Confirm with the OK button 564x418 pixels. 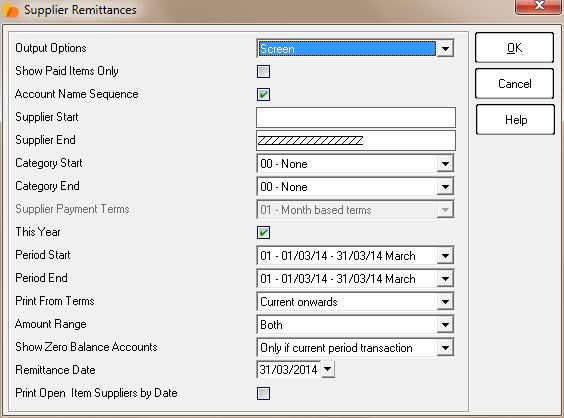tap(514, 47)
